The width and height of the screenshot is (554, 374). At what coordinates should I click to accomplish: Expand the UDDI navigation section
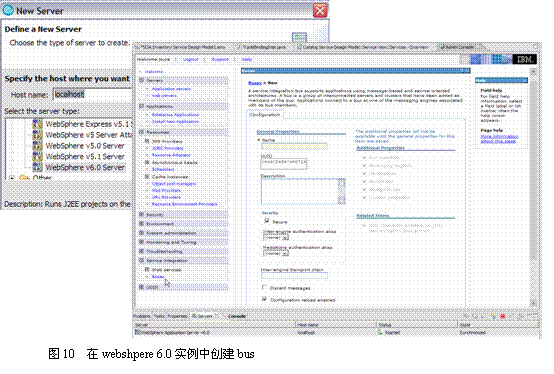pos(141,287)
